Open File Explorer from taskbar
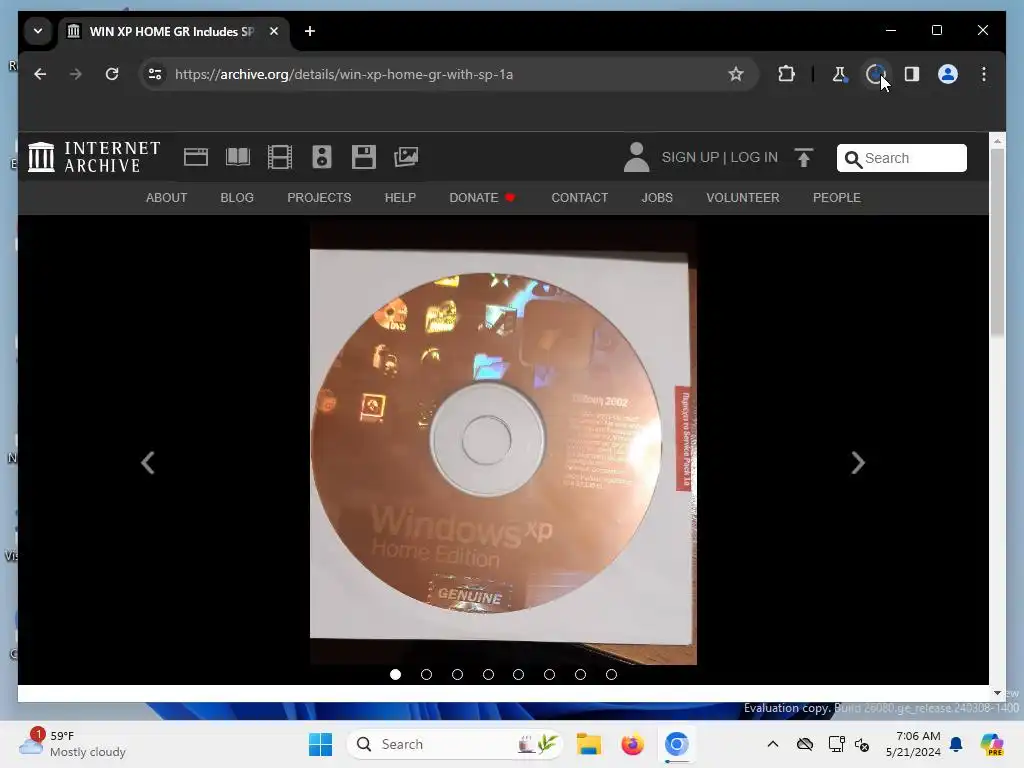Image resolution: width=1024 pixels, height=768 pixels. coord(588,744)
